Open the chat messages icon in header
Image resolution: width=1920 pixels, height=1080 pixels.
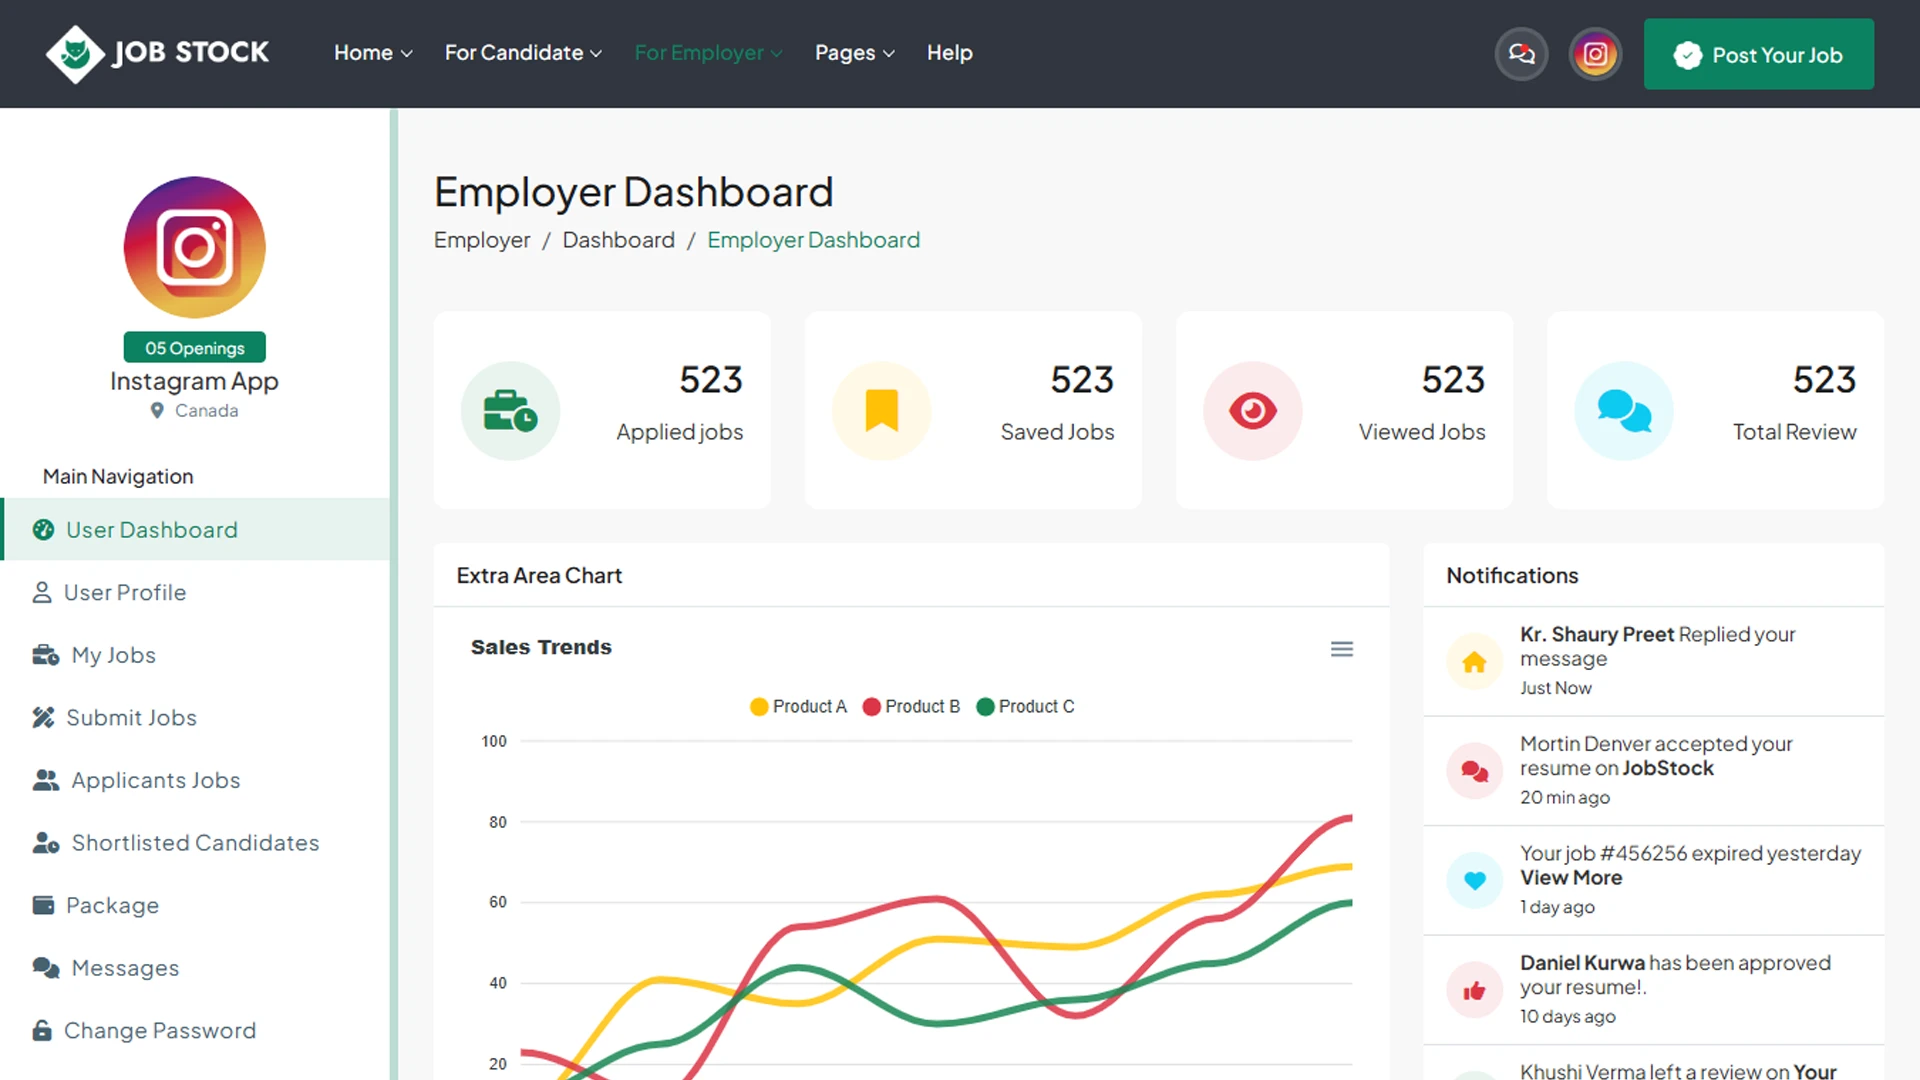coord(1521,54)
